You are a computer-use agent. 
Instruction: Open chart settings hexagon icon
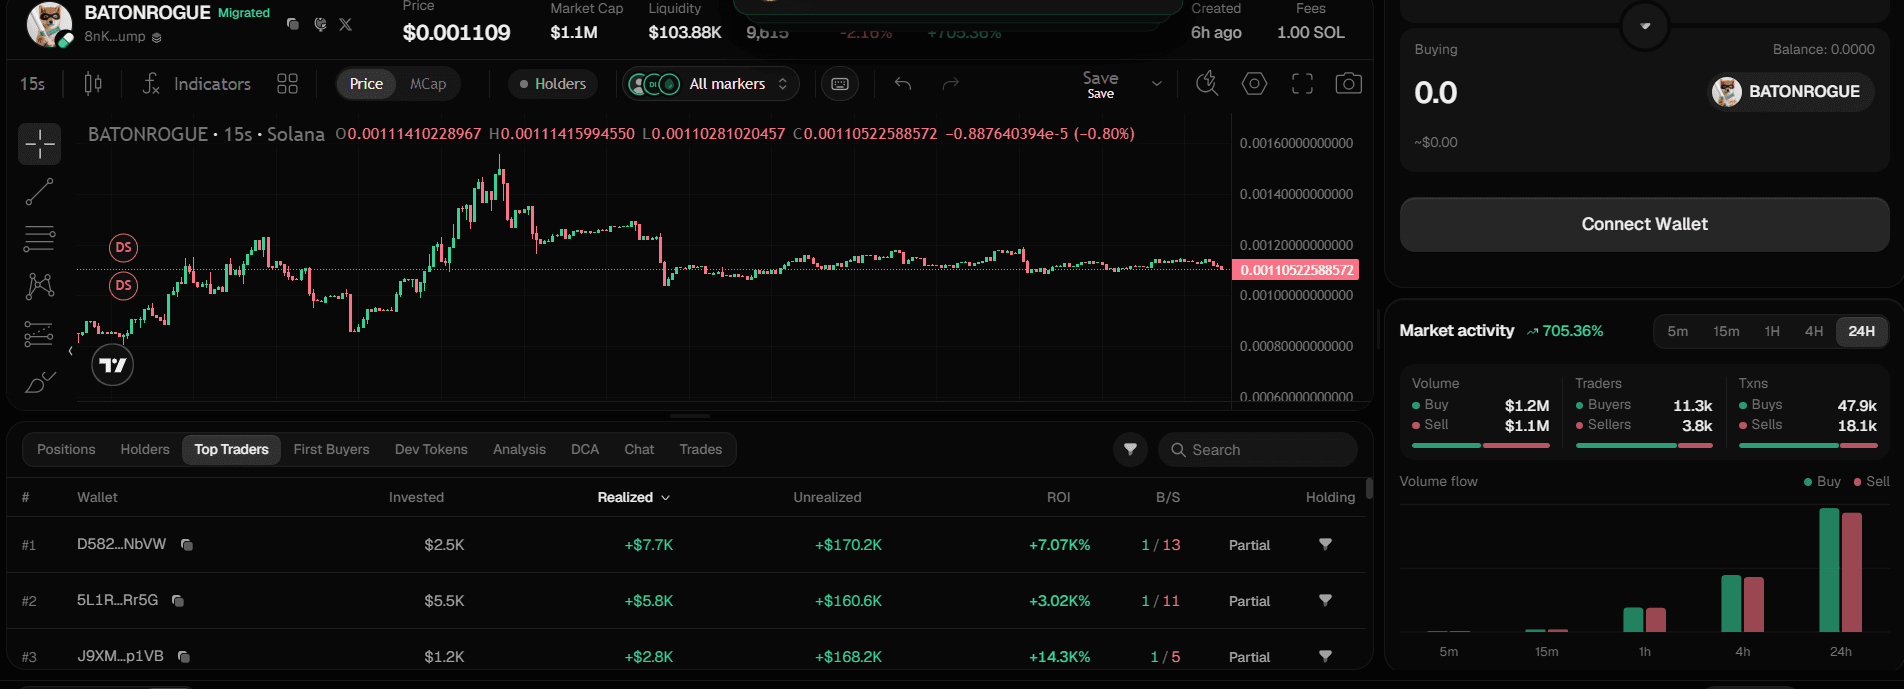pos(1254,84)
